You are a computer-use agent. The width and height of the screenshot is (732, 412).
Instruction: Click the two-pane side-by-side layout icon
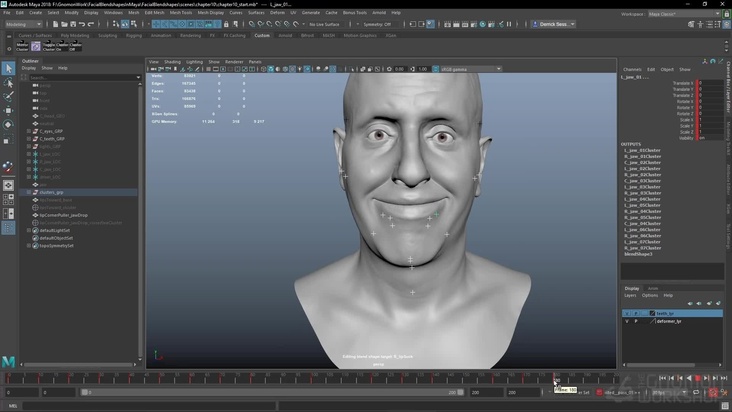(x=8, y=214)
